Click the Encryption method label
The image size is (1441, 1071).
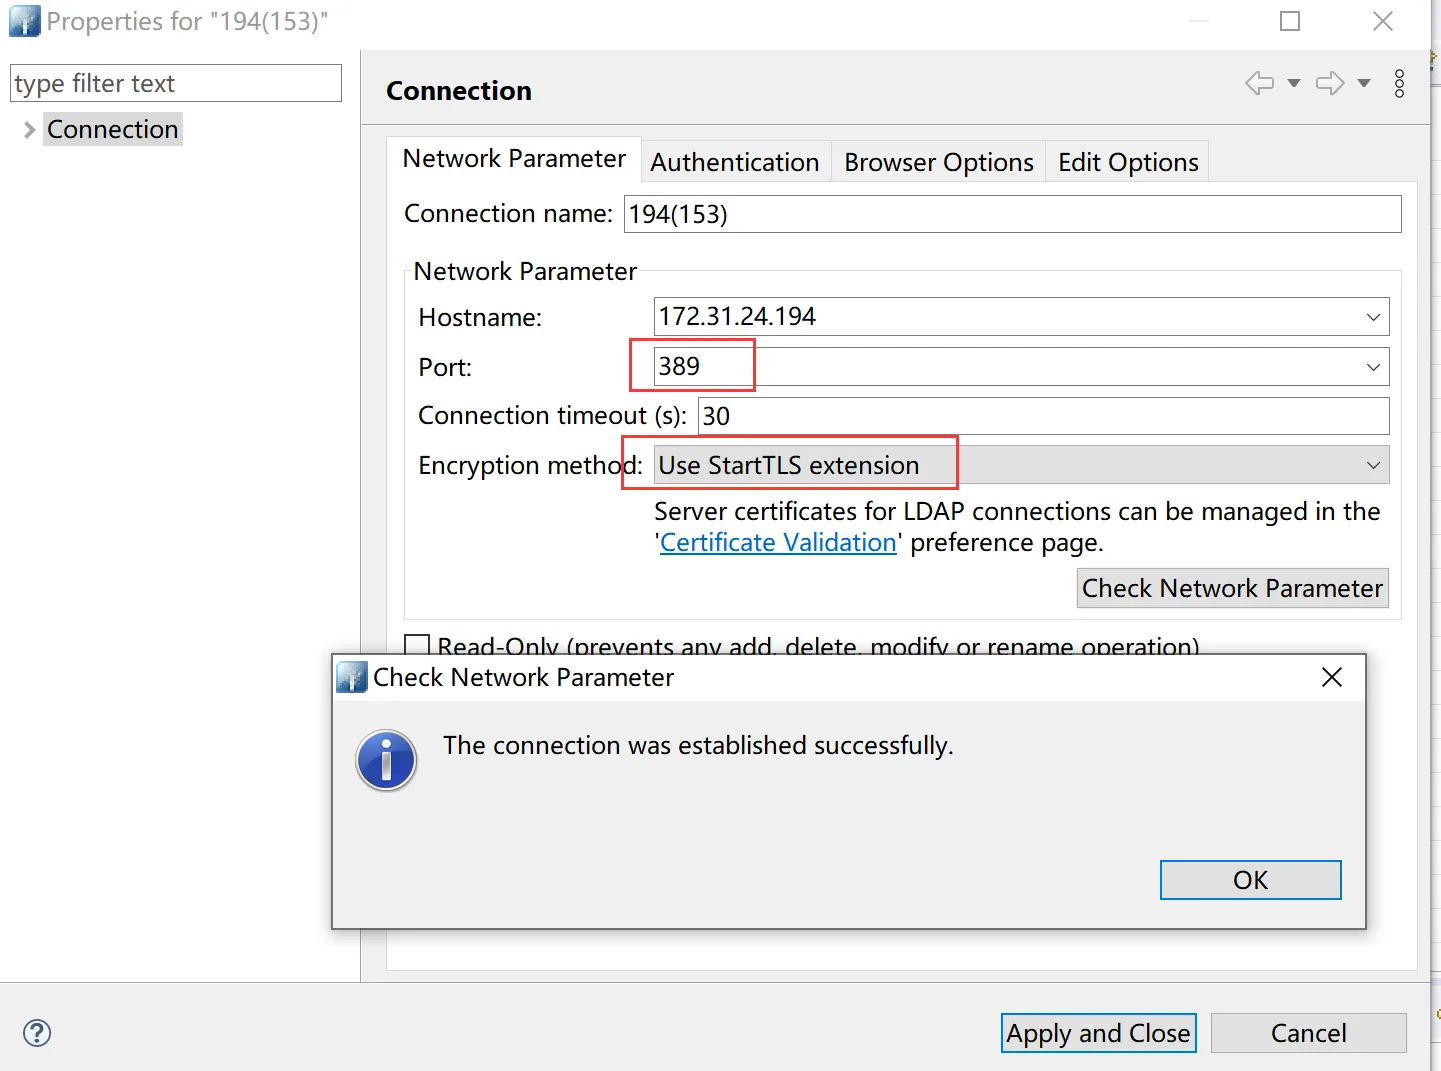click(530, 465)
